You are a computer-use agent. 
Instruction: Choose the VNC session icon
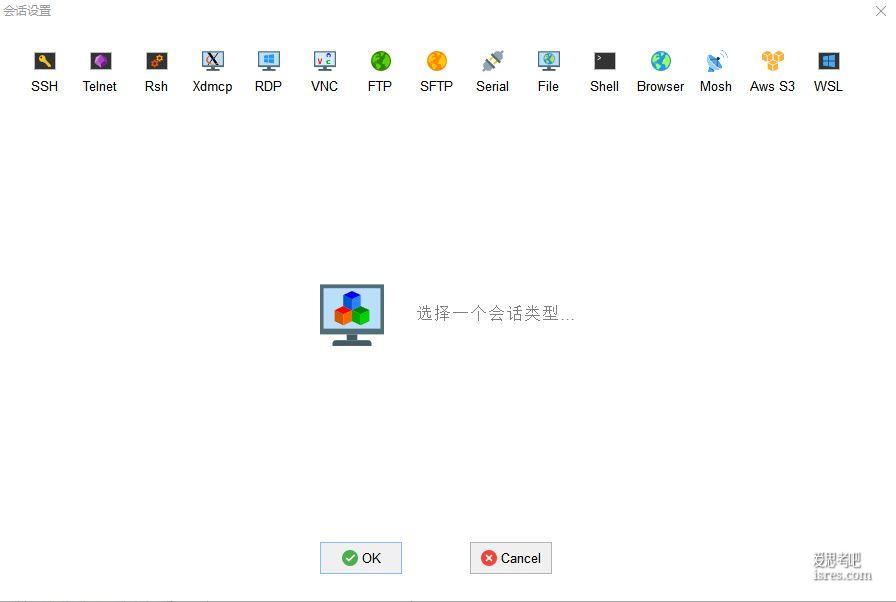click(x=325, y=61)
